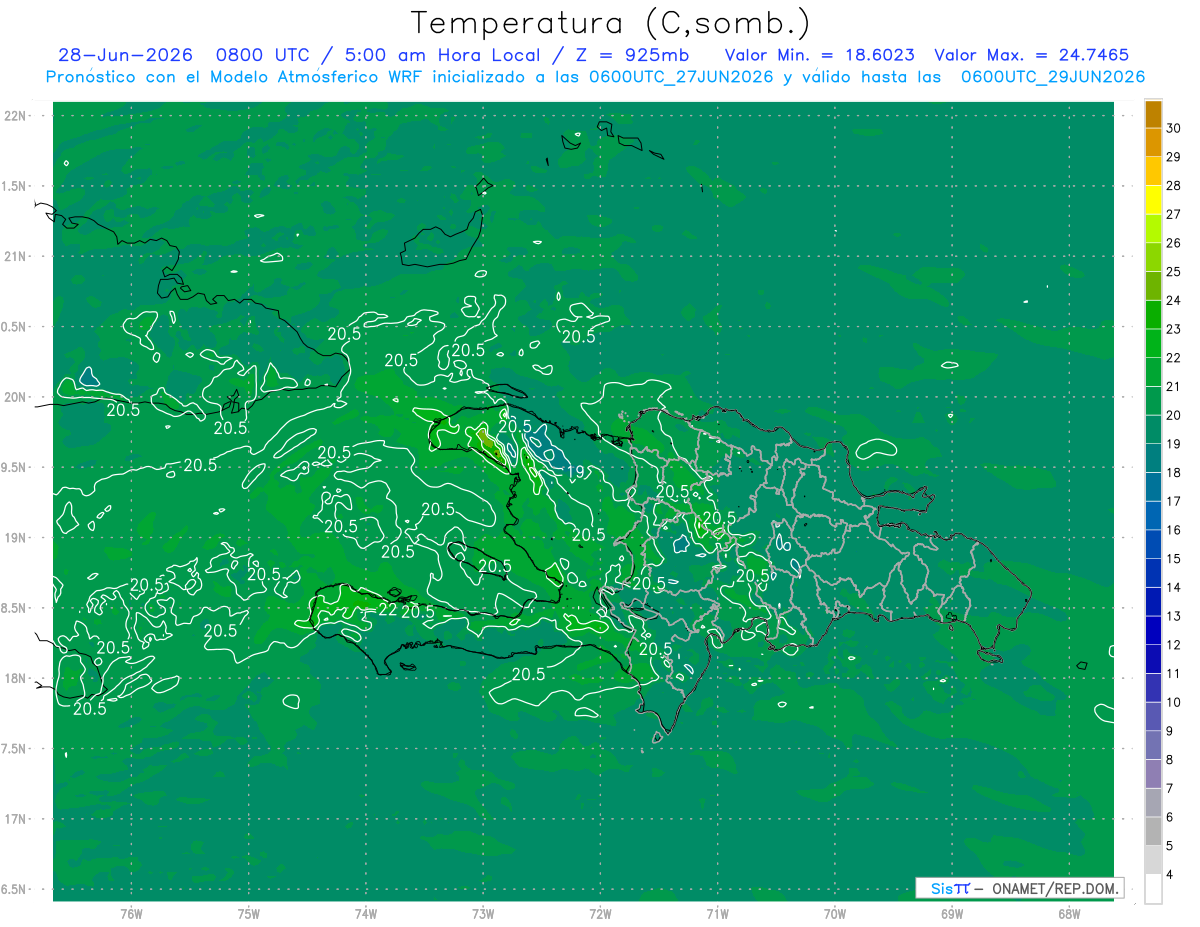The width and height of the screenshot is (1200, 927).
Task: Pick the teal swatch between 18 and 19
Action: [1153, 458]
